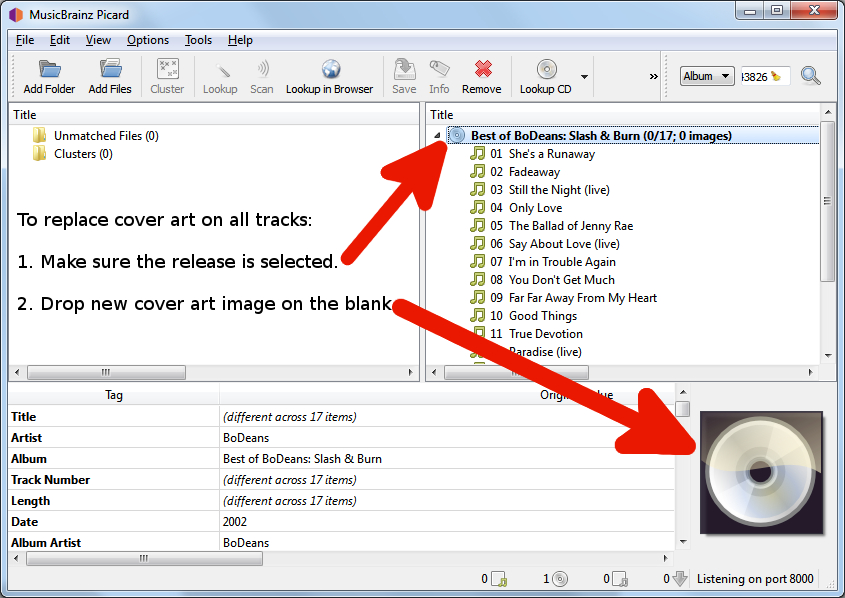Click the Lookup toolbar icon
Image resolution: width=845 pixels, height=598 pixels.
click(221, 70)
